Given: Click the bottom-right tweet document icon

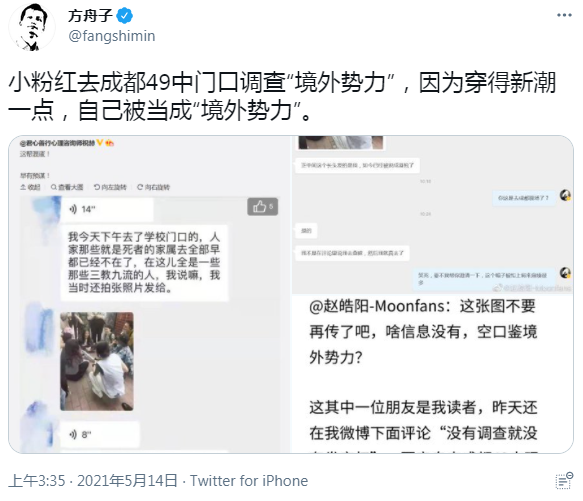Looking at the screenshot, I should click(564, 481).
